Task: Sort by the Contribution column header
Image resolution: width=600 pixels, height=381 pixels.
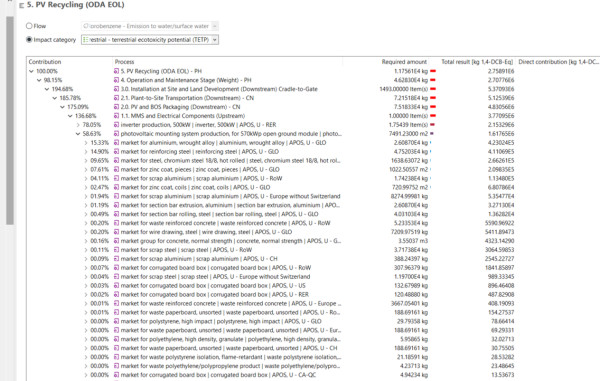Action: click(45, 62)
